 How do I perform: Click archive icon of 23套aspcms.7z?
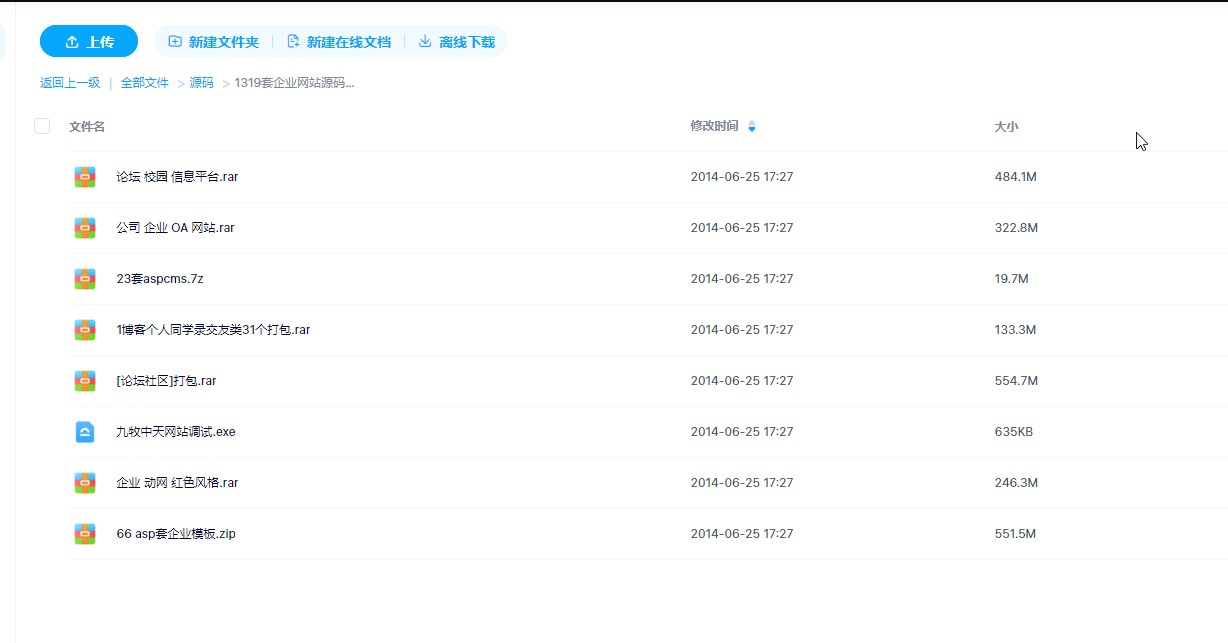85,279
